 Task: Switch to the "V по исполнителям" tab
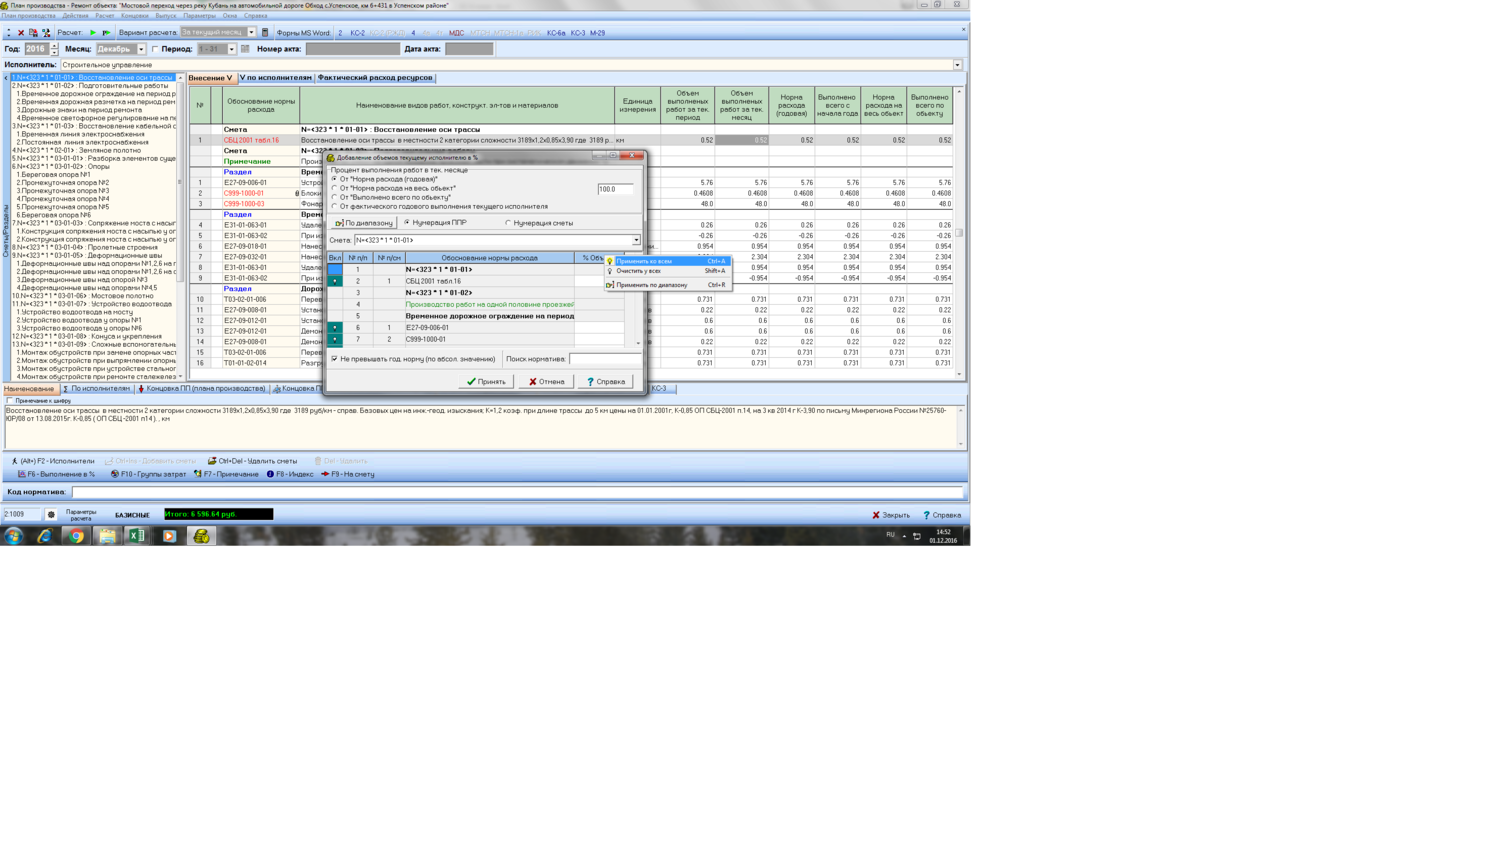click(x=275, y=78)
